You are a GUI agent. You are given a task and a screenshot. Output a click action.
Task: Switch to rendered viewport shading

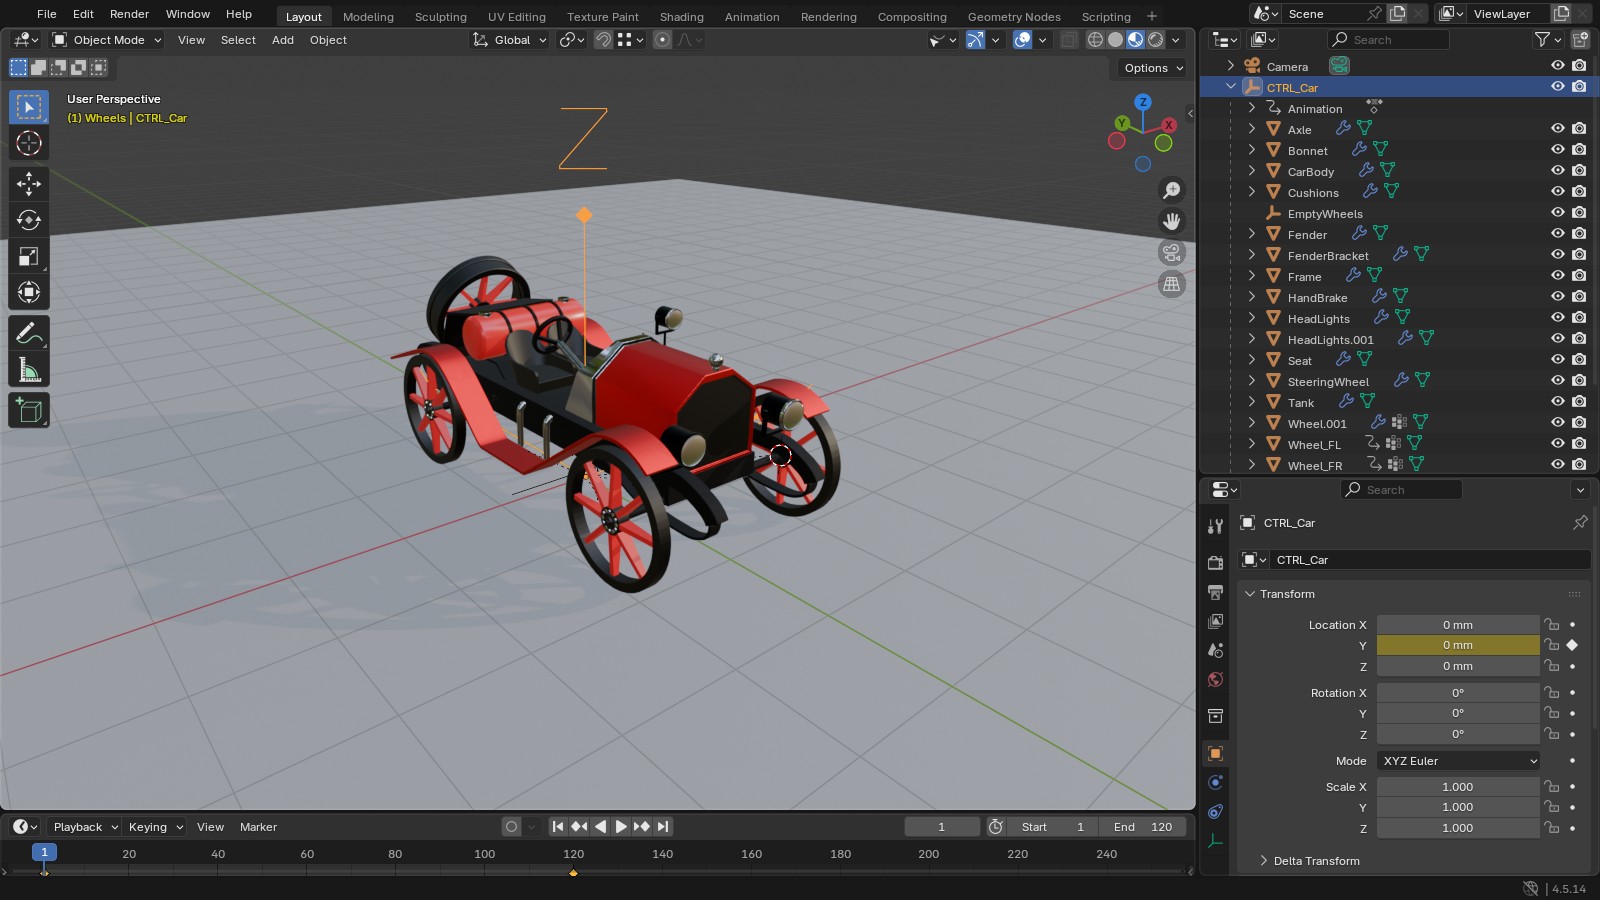1156,40
